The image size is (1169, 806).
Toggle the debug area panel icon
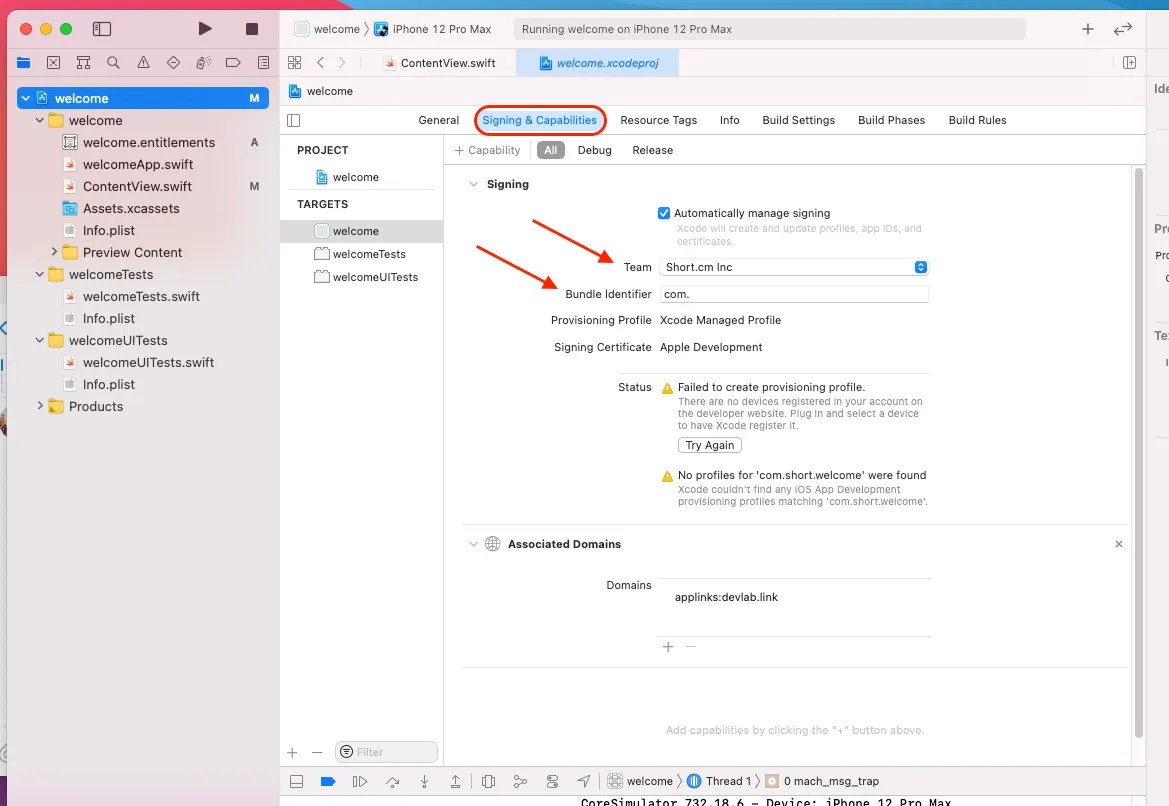pos(296,781)
